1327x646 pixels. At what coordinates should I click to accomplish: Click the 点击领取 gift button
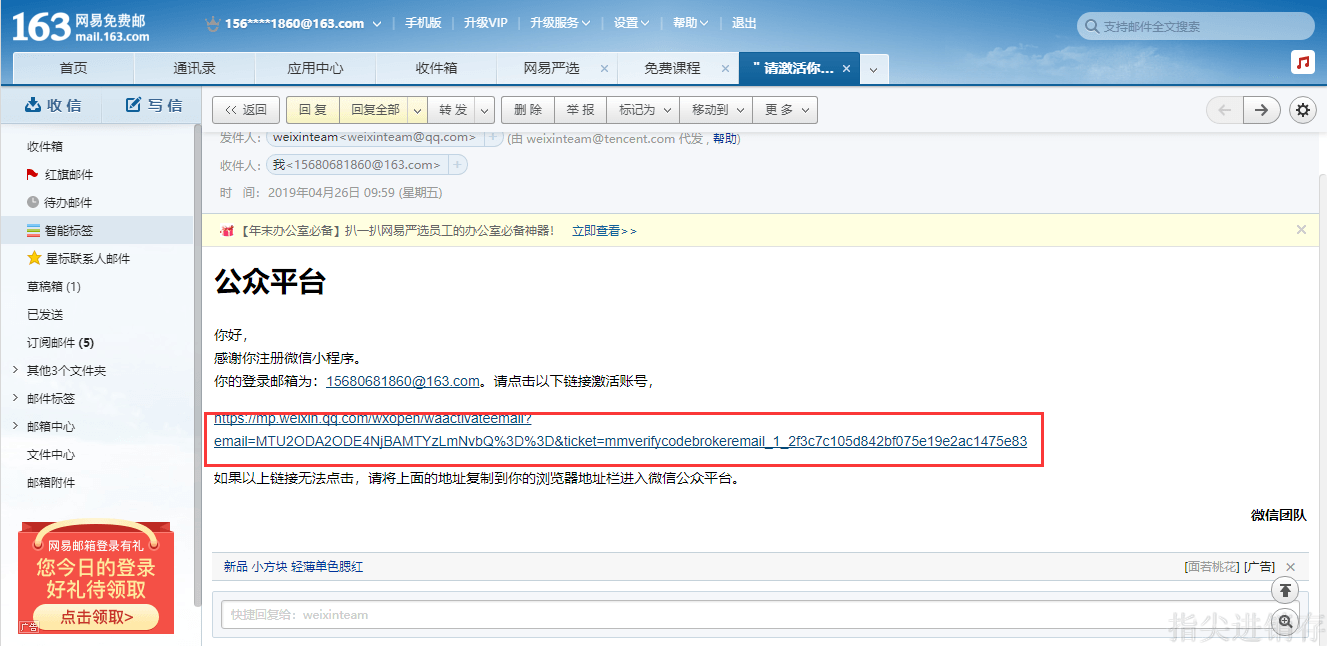(x=96, y=617)
